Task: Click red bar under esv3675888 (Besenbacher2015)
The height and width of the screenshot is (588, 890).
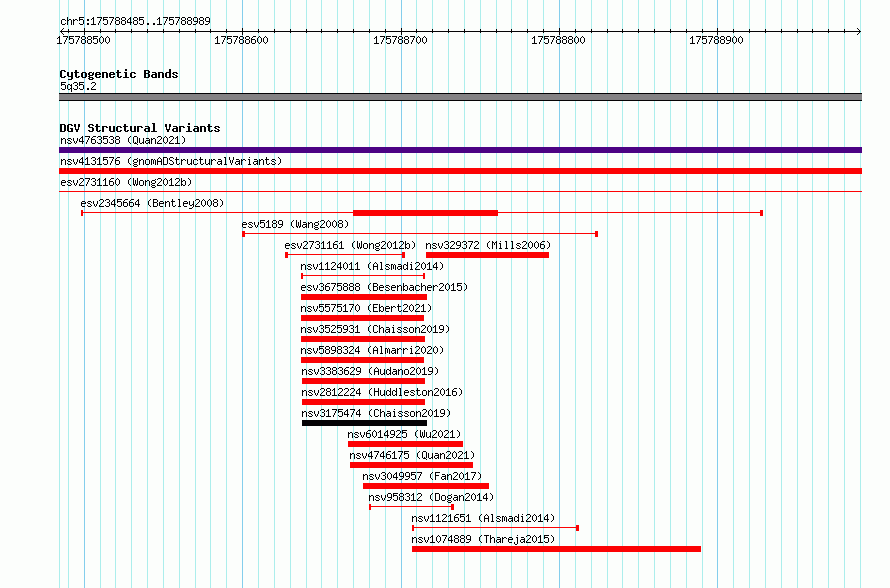Action: click(x=364, y=297)
